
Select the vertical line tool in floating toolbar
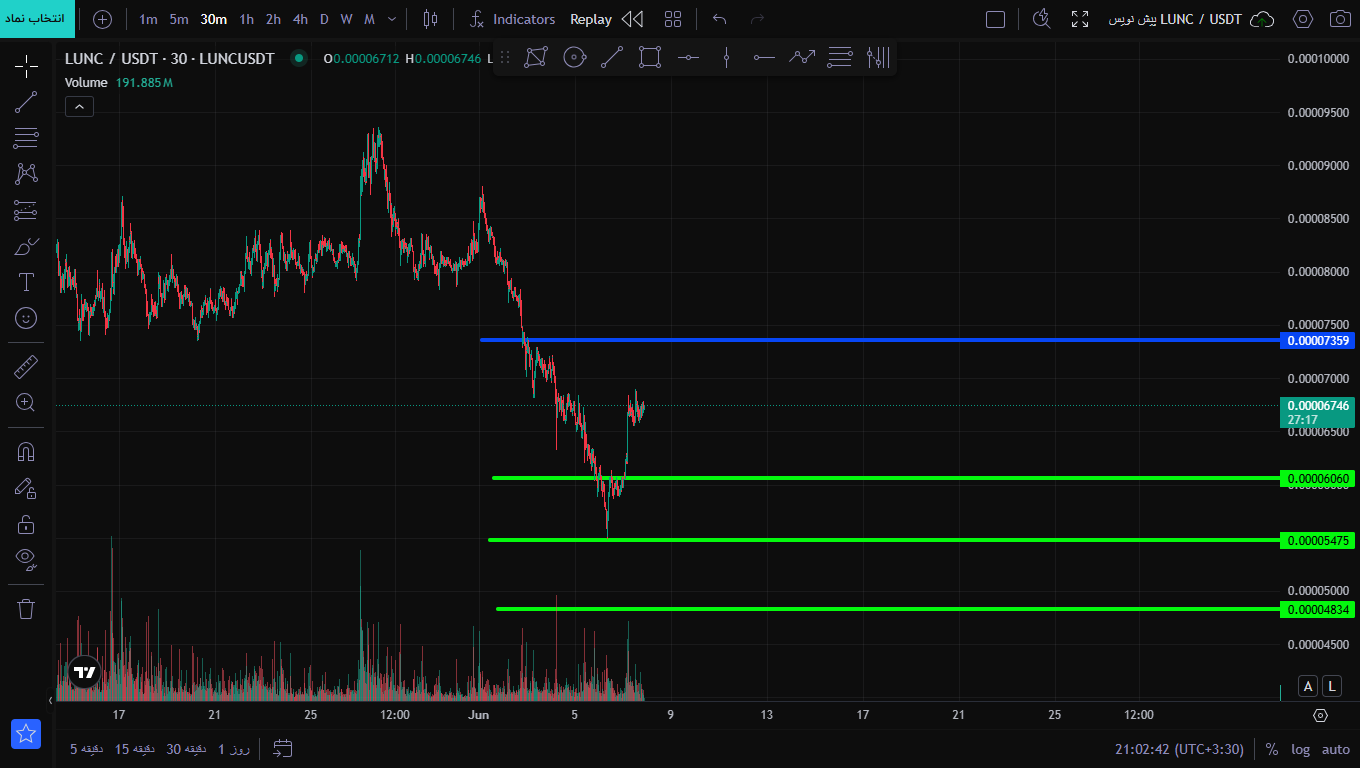point(726,58)
